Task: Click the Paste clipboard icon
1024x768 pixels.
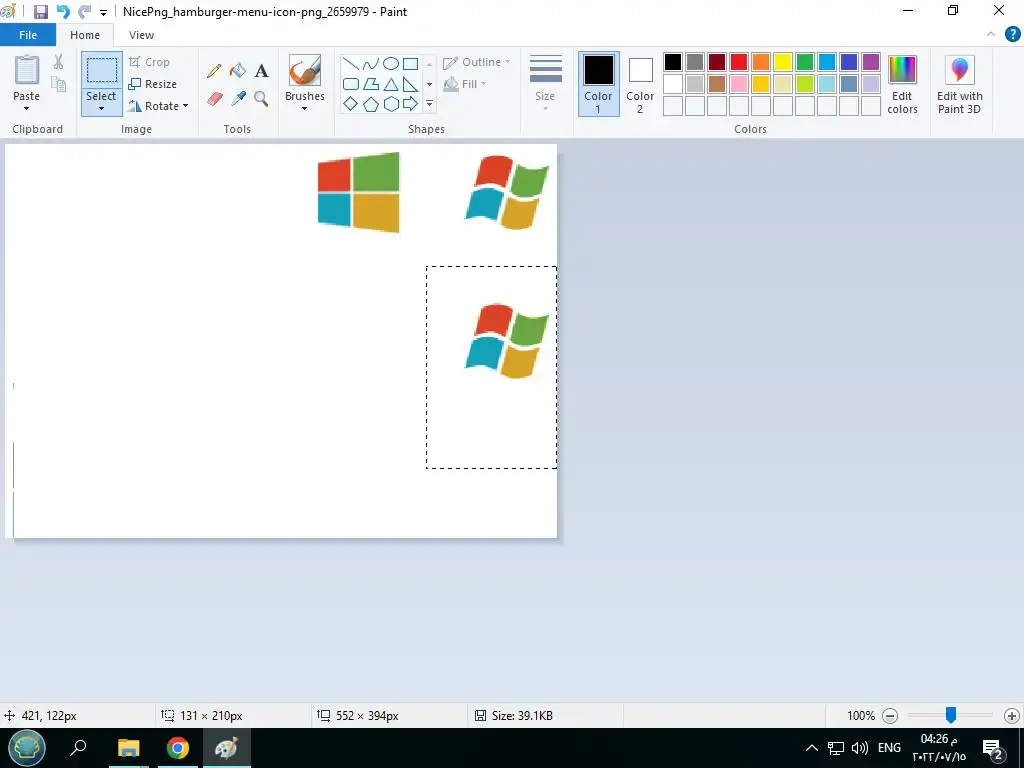Action: tap(27, 69)
